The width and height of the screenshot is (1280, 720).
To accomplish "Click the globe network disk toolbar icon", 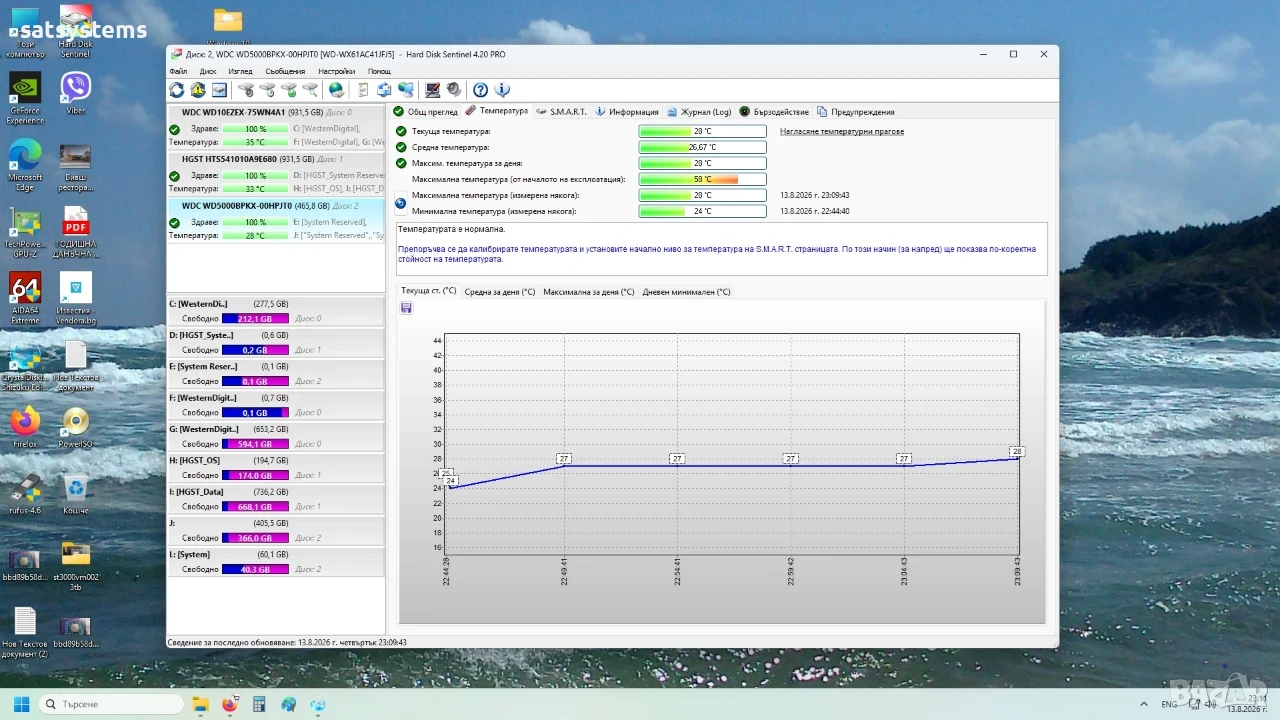I will pos(336,90).
